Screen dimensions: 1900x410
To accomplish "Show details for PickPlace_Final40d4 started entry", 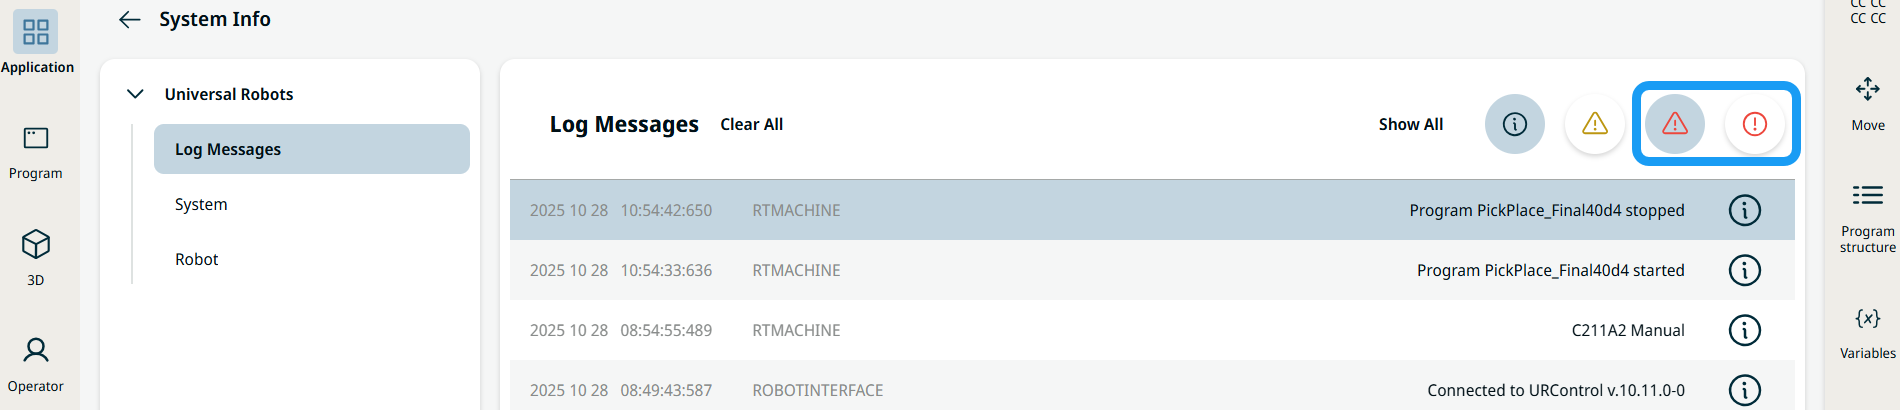I will (x=1745, y=270).
